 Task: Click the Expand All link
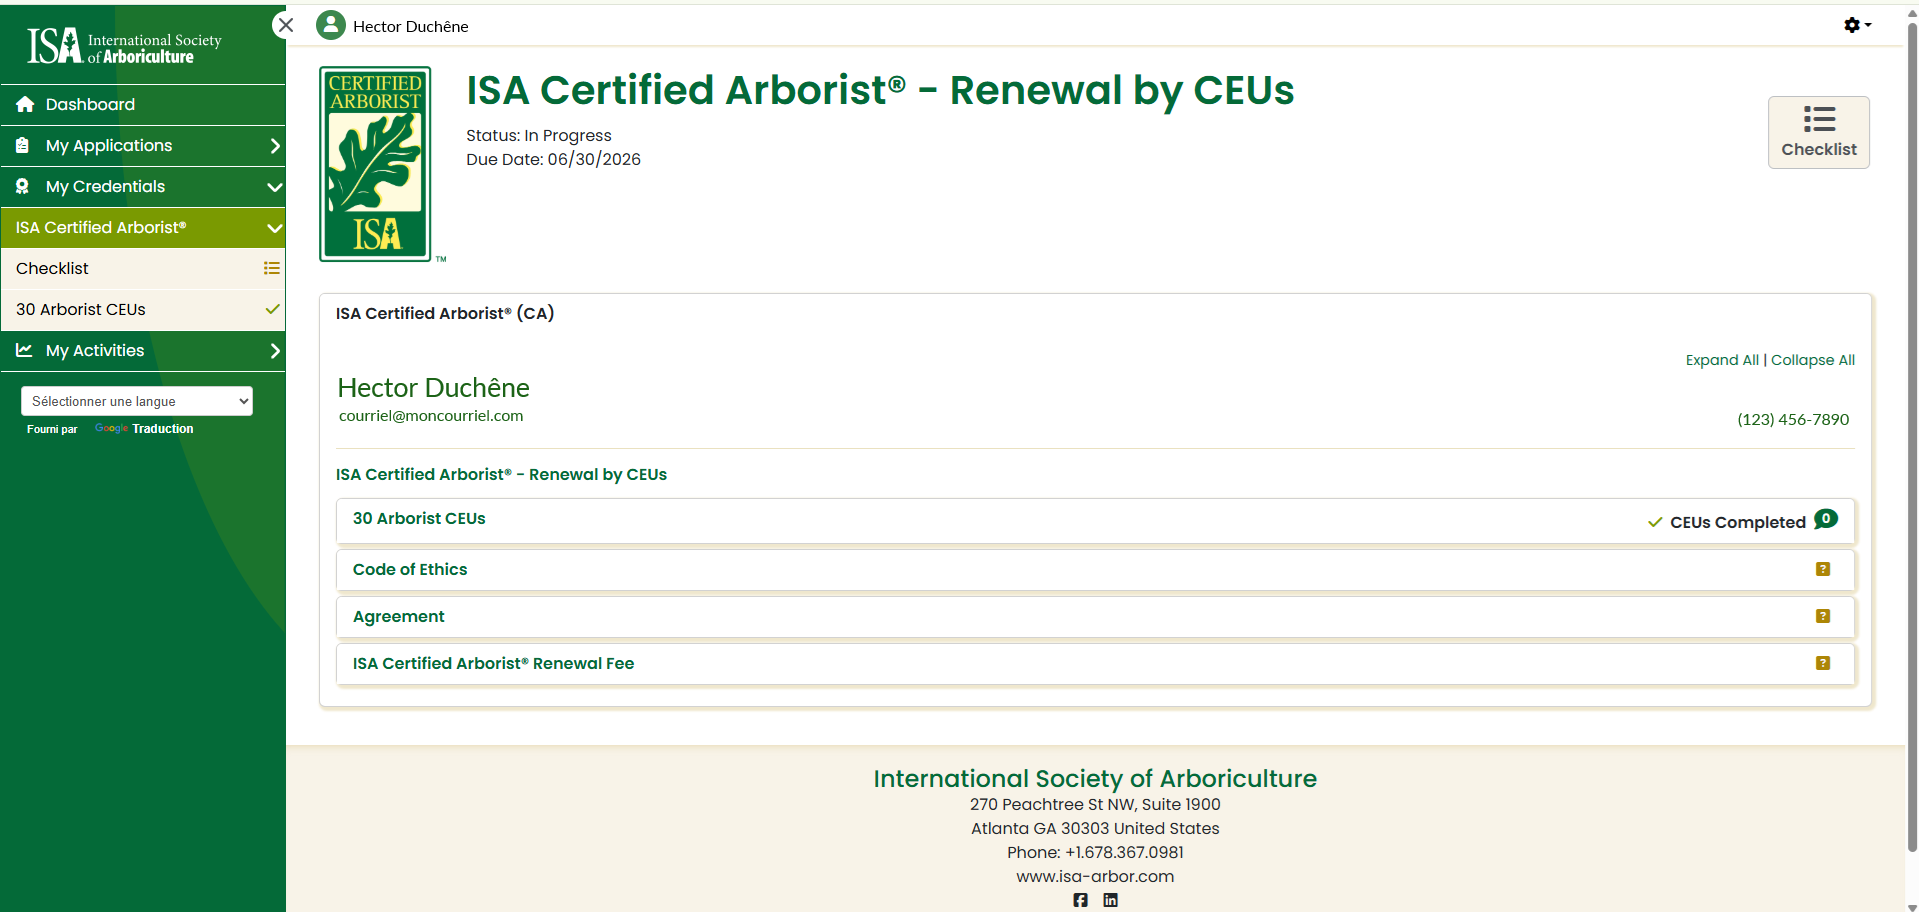click(x=1721, y=360)
